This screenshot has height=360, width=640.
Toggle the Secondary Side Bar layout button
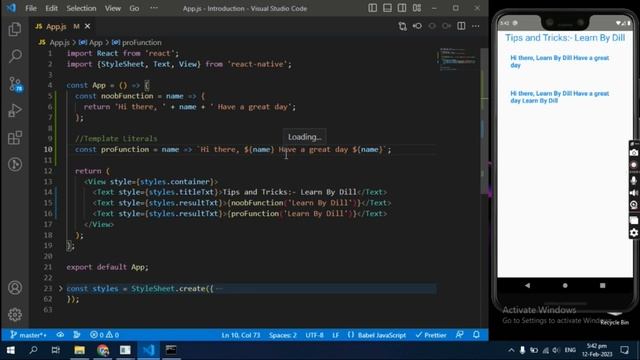pyautogui.click(x=402, y=8)
